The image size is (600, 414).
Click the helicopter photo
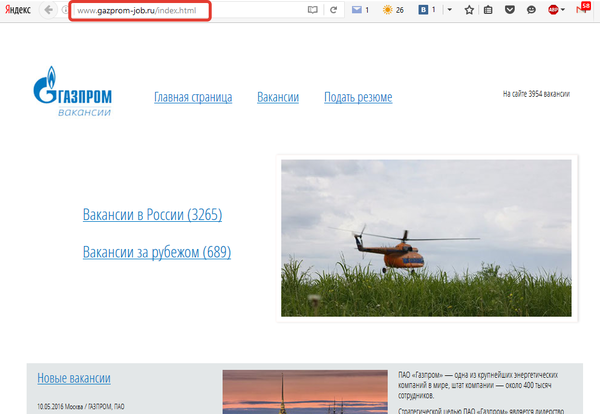click(426, 238)
